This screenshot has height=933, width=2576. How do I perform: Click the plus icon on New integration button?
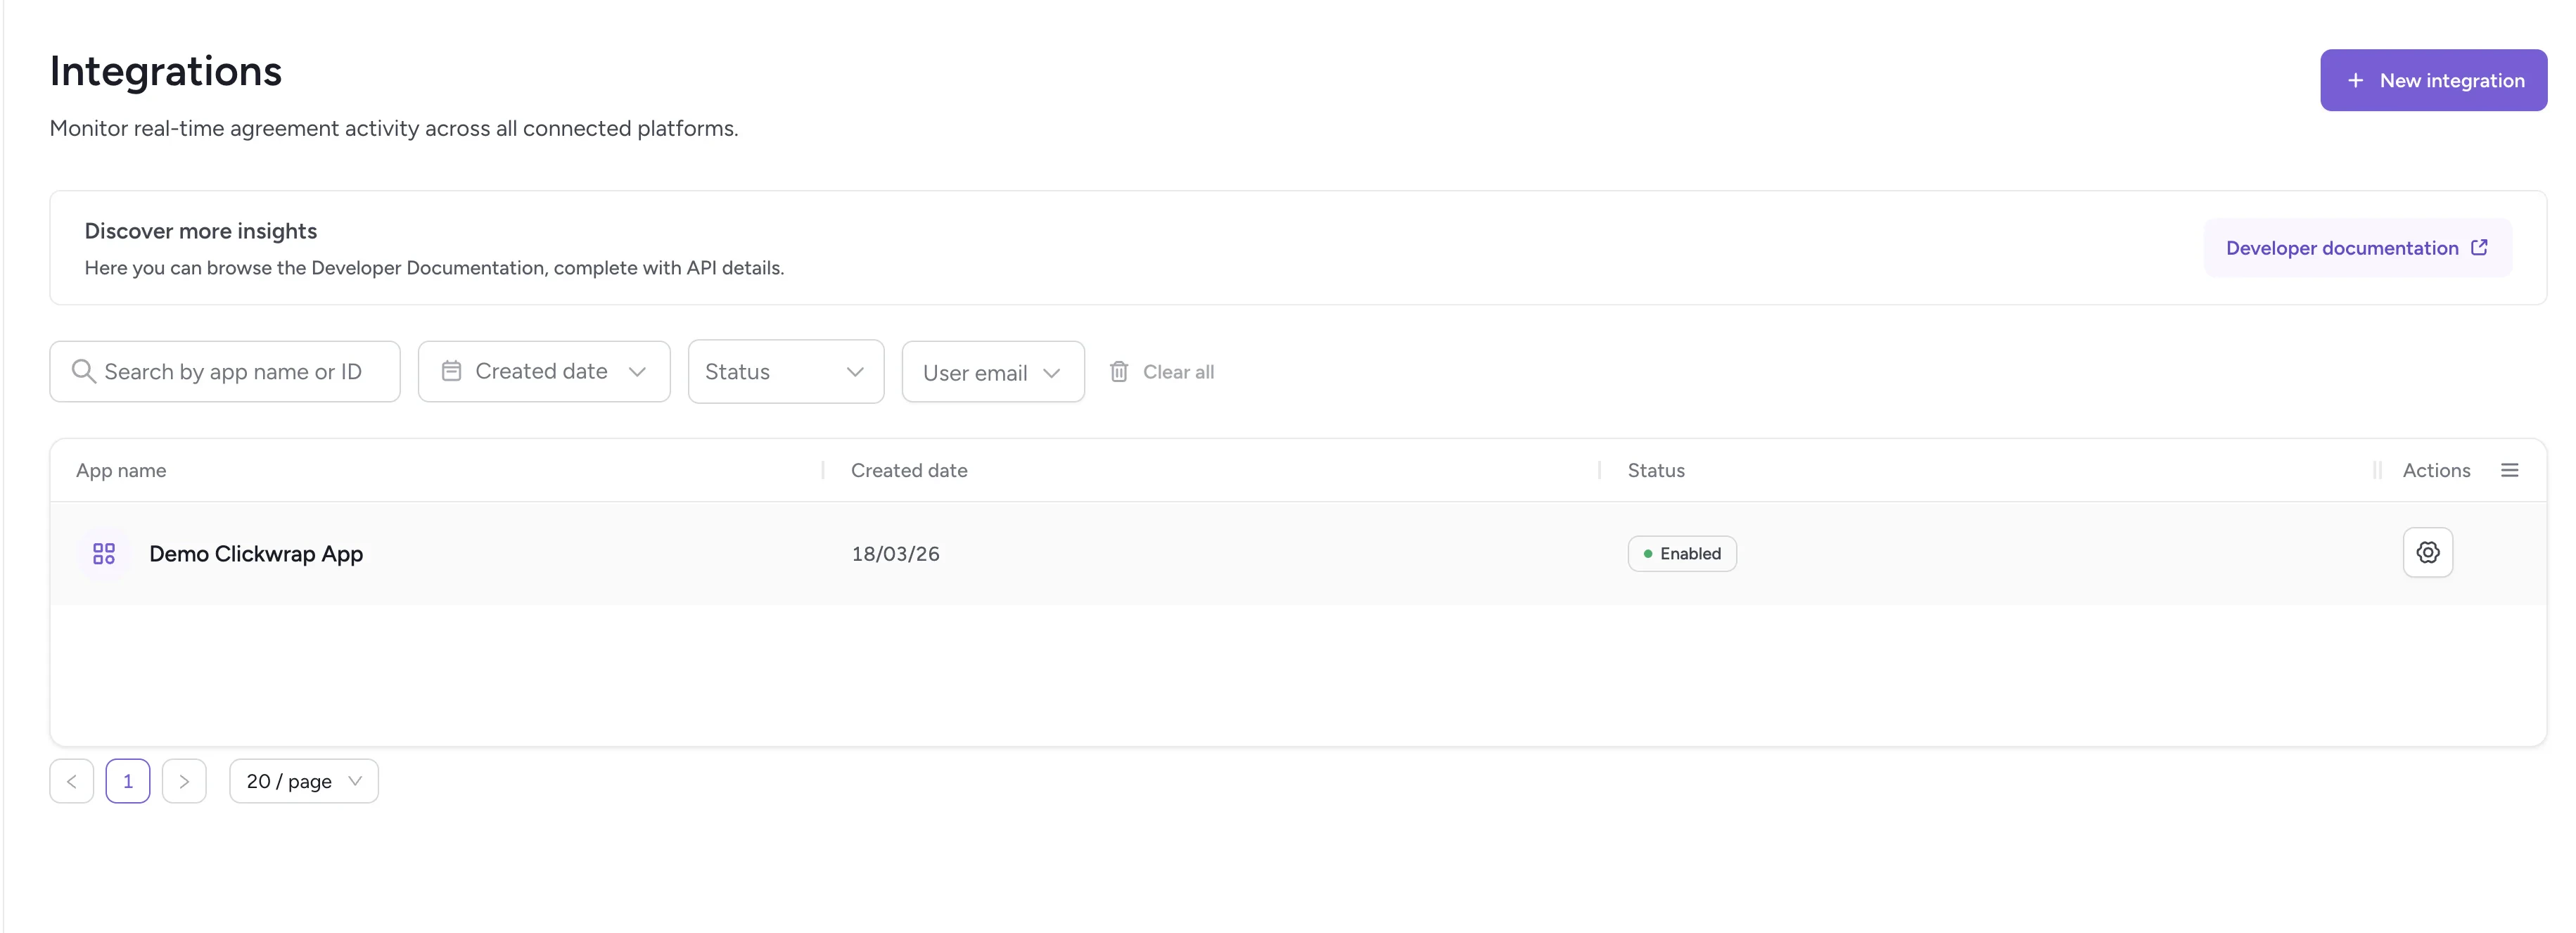(2355, 80)
